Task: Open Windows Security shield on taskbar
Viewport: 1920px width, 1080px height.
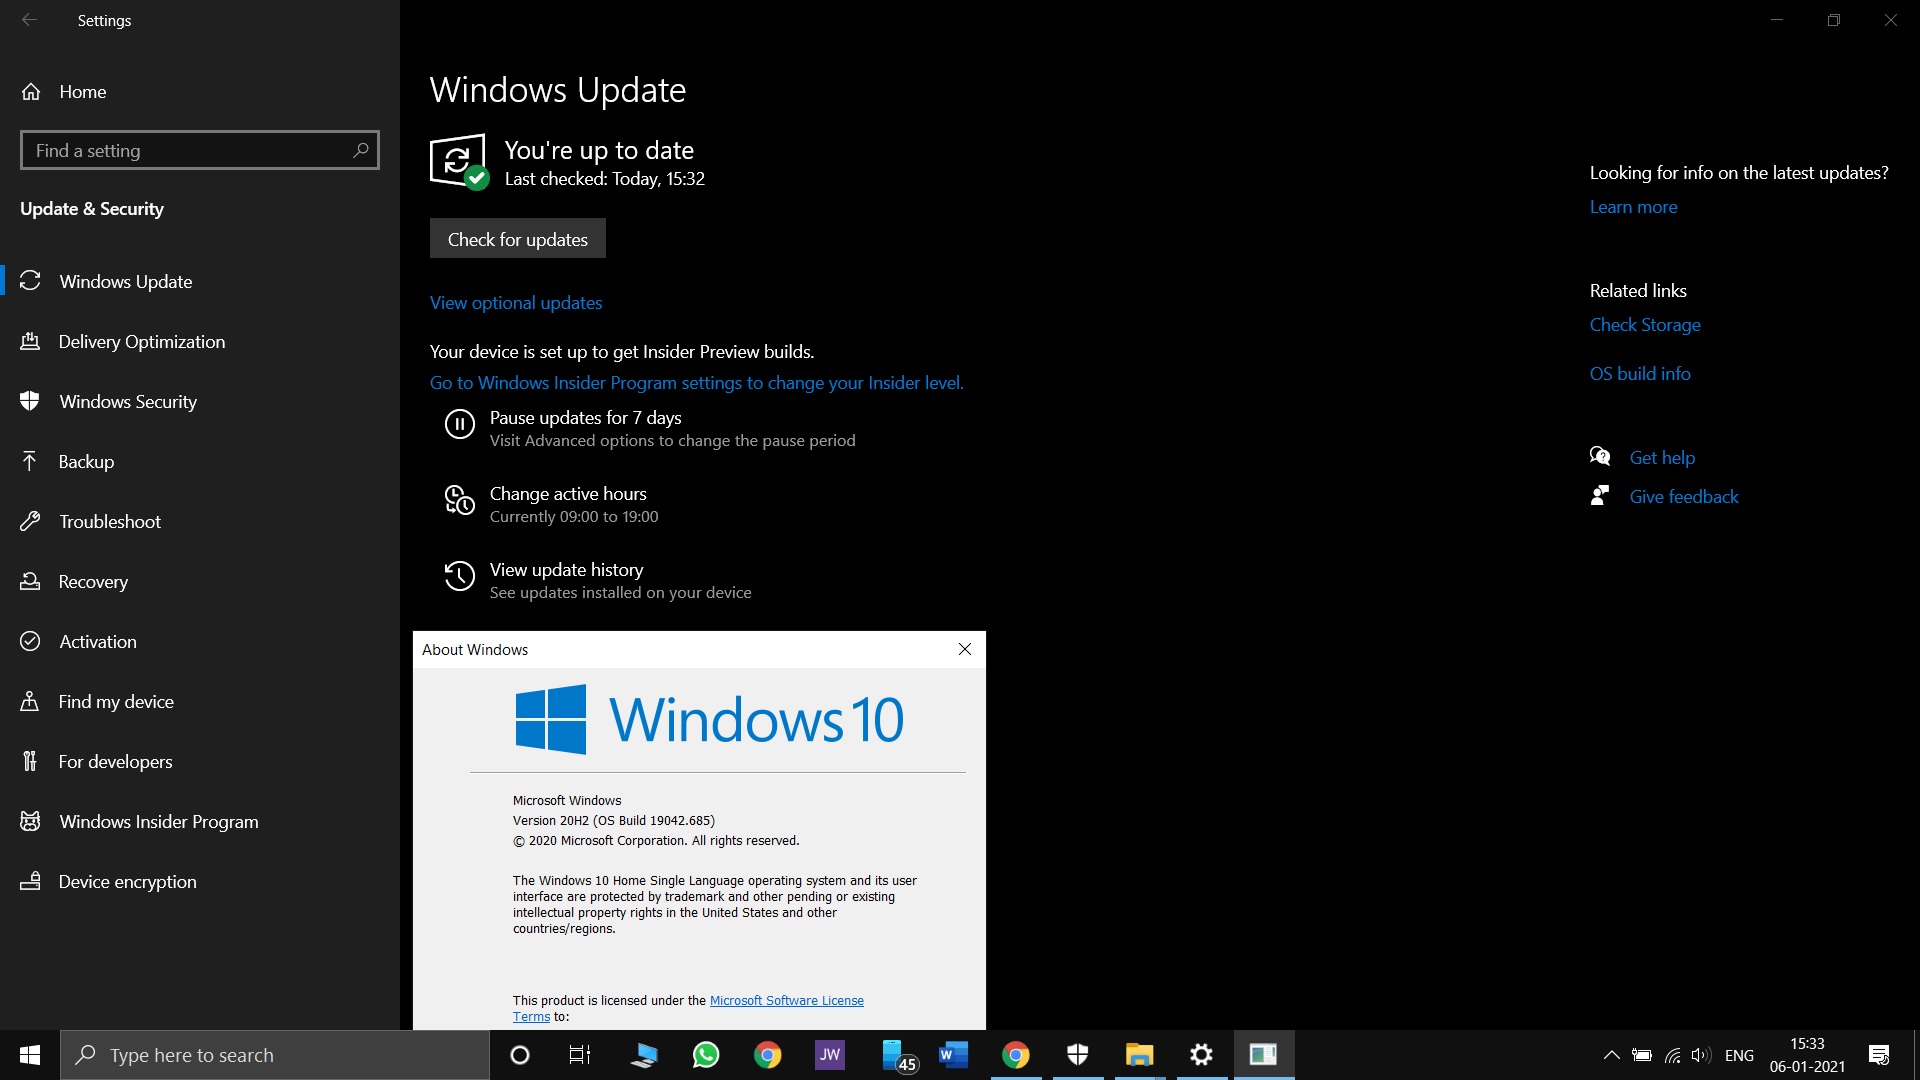Action: click(x=1078, y=1055)
